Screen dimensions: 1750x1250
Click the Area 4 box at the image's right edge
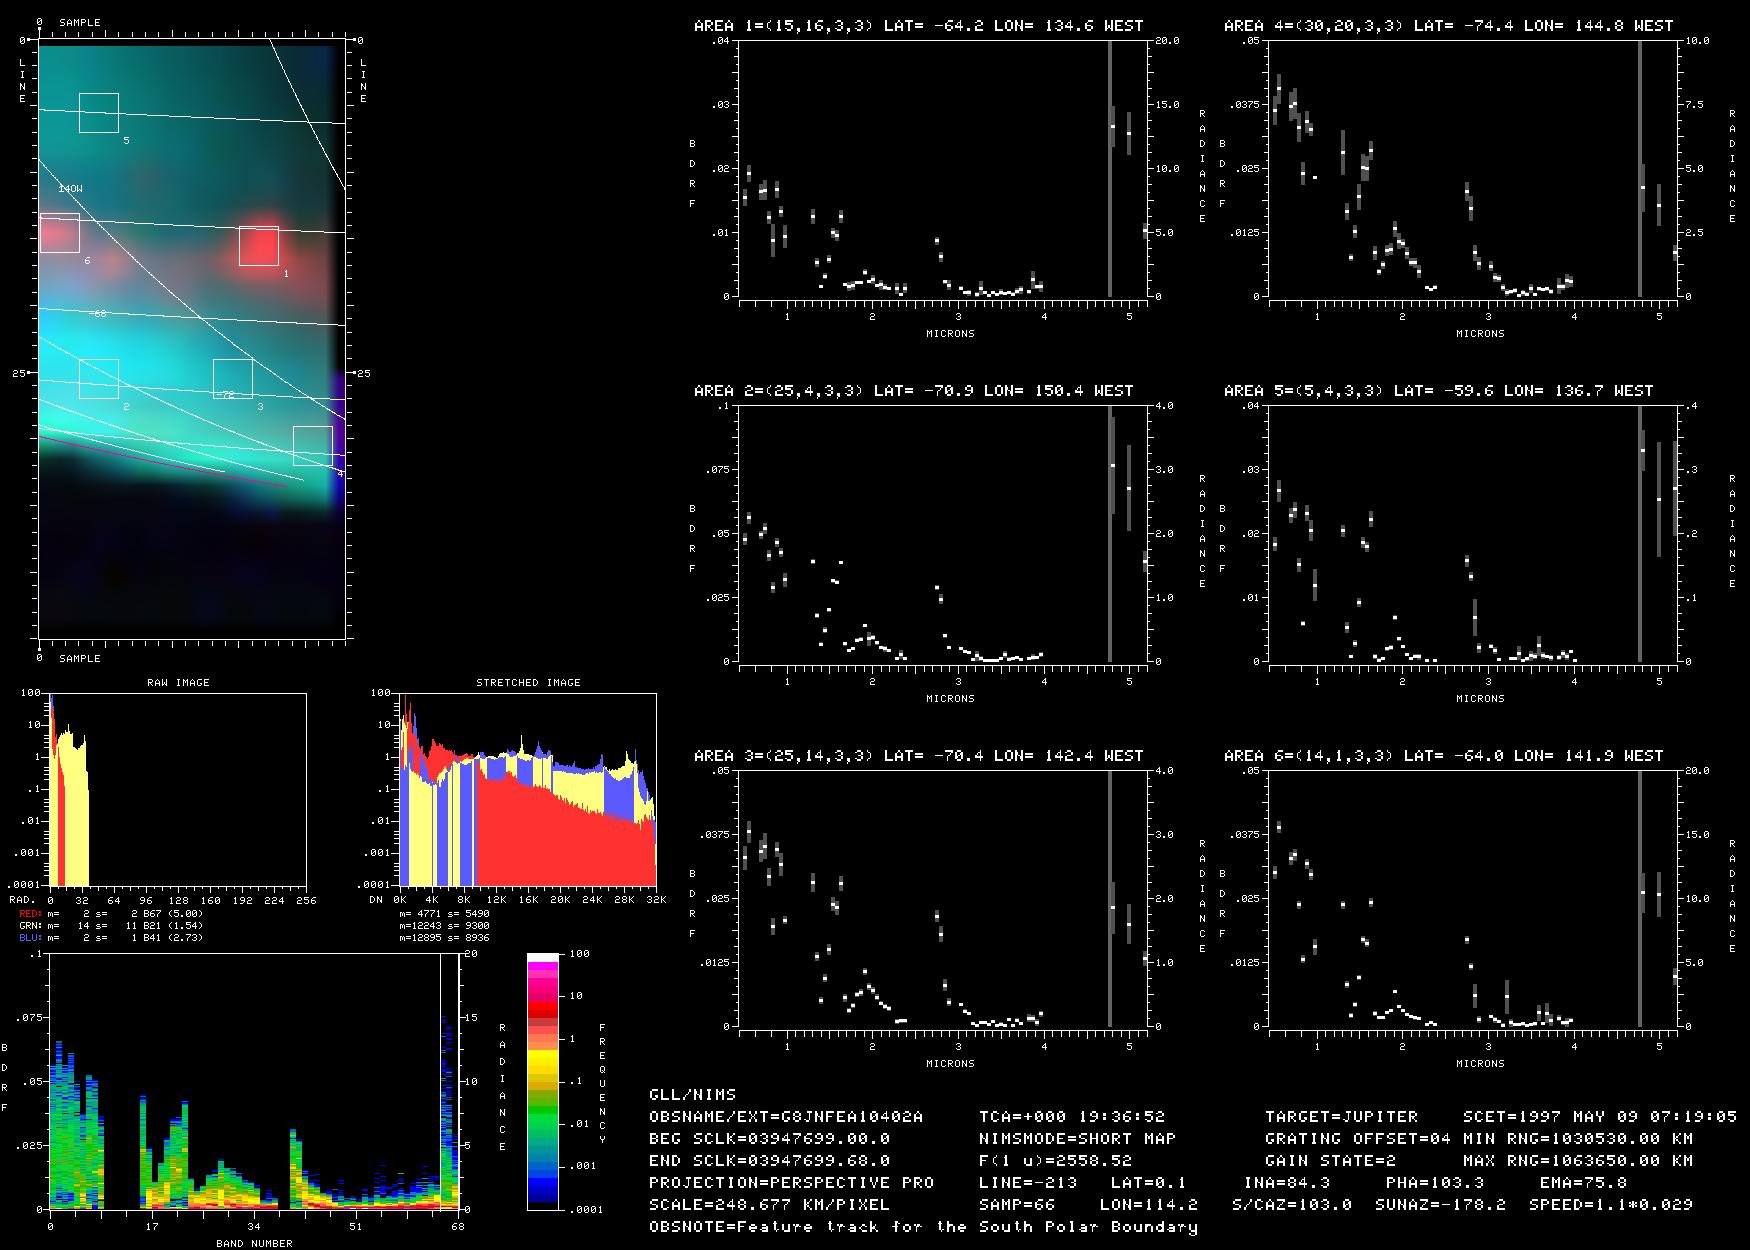[313, 446]
